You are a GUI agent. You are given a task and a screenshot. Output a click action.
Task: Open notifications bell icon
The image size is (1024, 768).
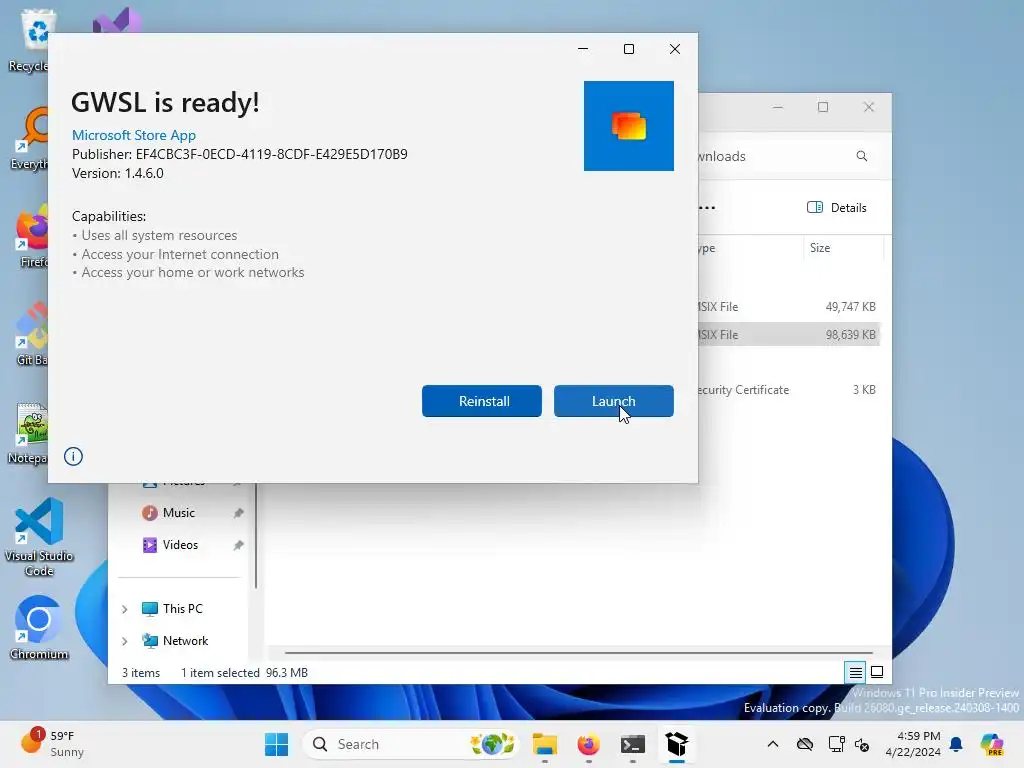tap(956, 744)
